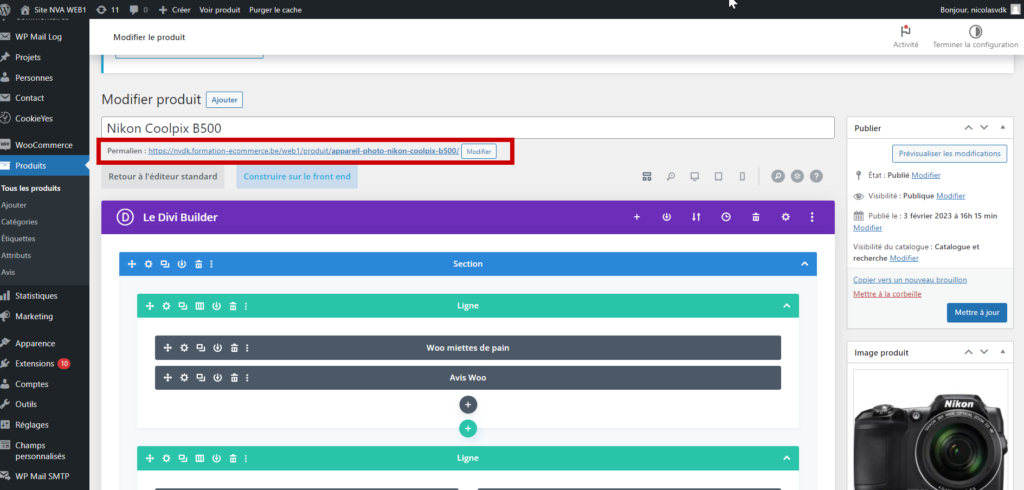Click Retour à l'éditeur standard button
1024x490 pixels.
point(163,176)
